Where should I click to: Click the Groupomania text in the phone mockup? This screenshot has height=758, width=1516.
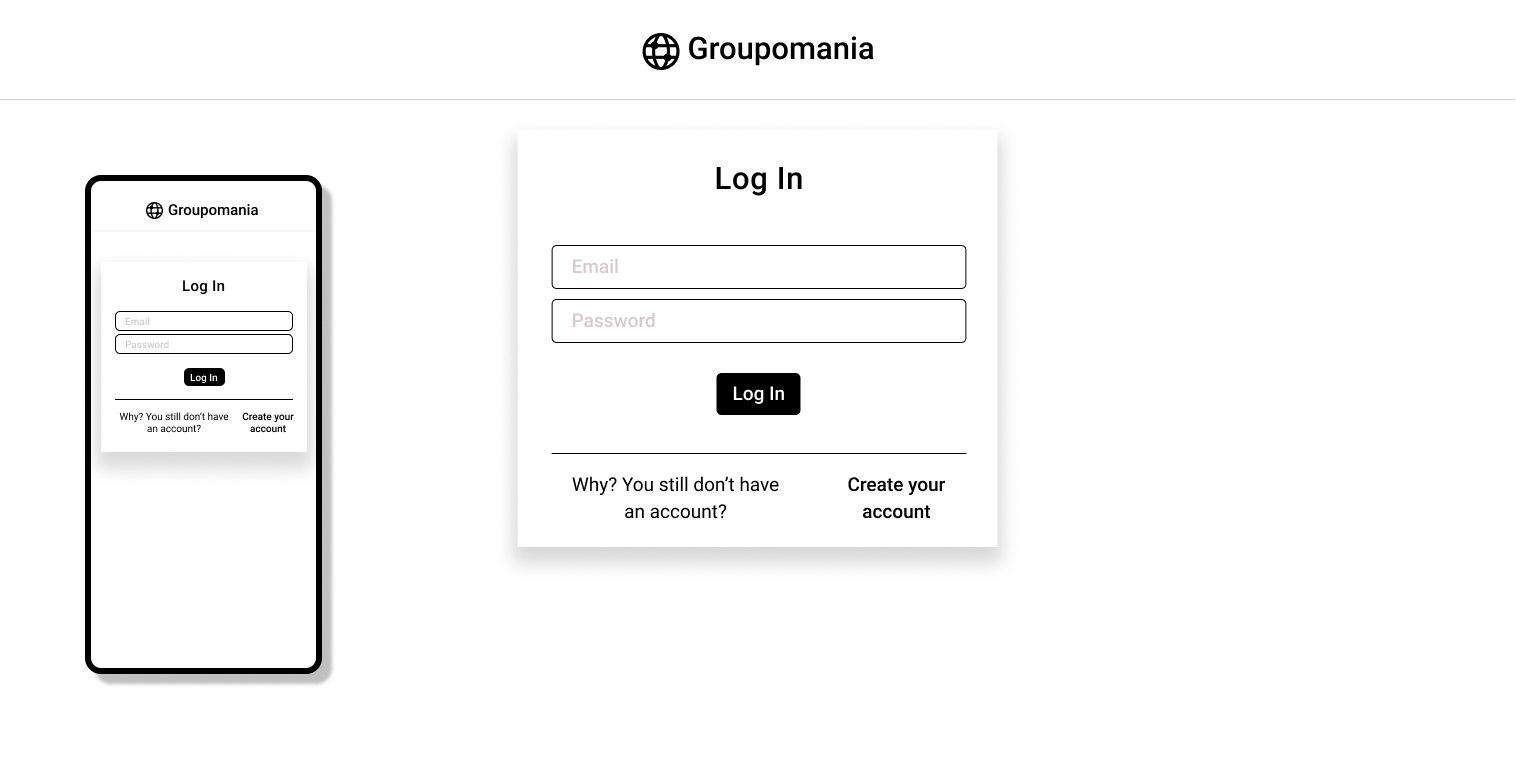pyautogui.click(x=213, y=210)
